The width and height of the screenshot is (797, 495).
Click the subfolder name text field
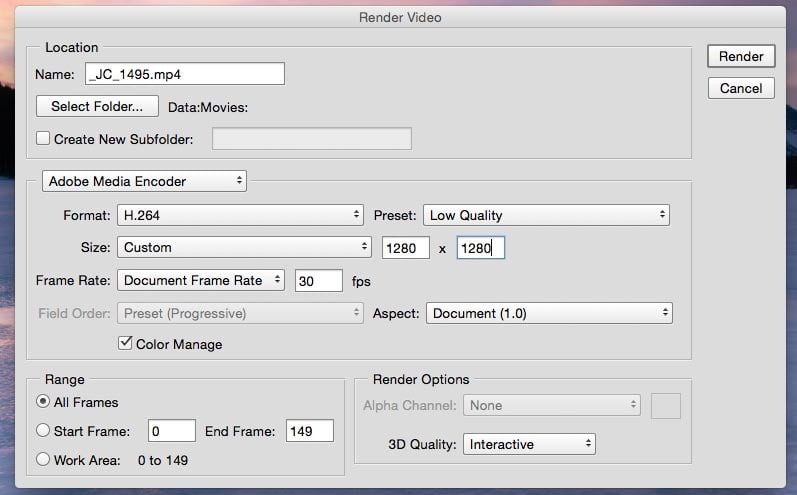[312, 139]
